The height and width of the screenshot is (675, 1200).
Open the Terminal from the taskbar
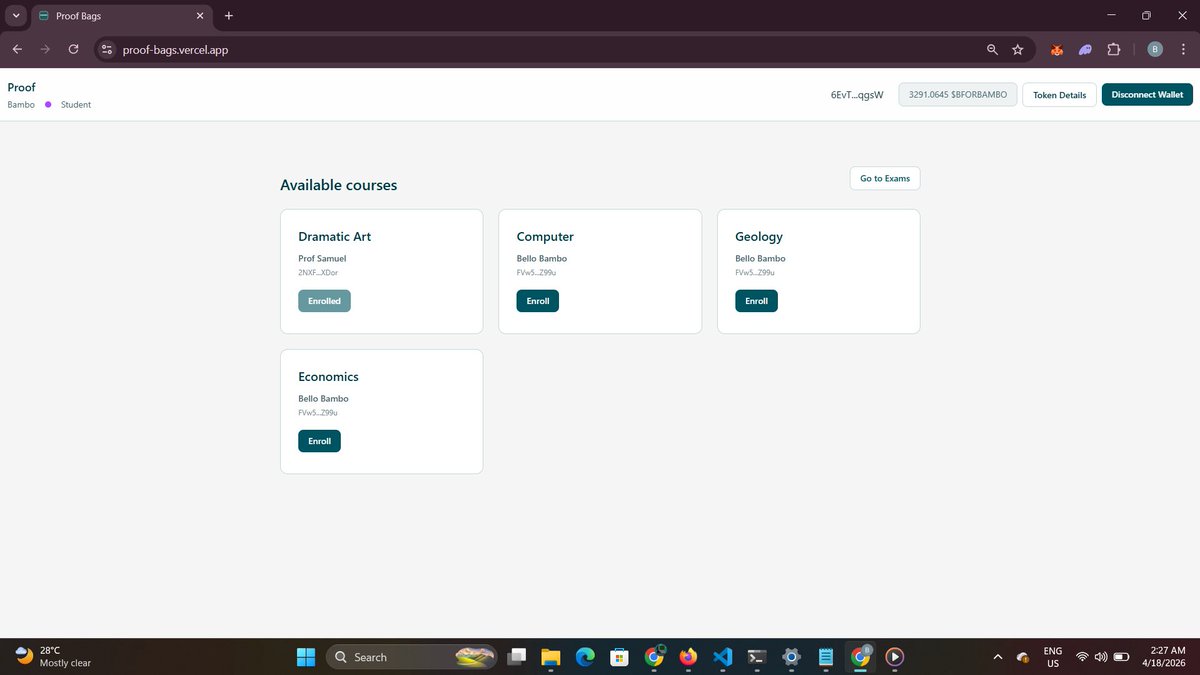point(757,657)
